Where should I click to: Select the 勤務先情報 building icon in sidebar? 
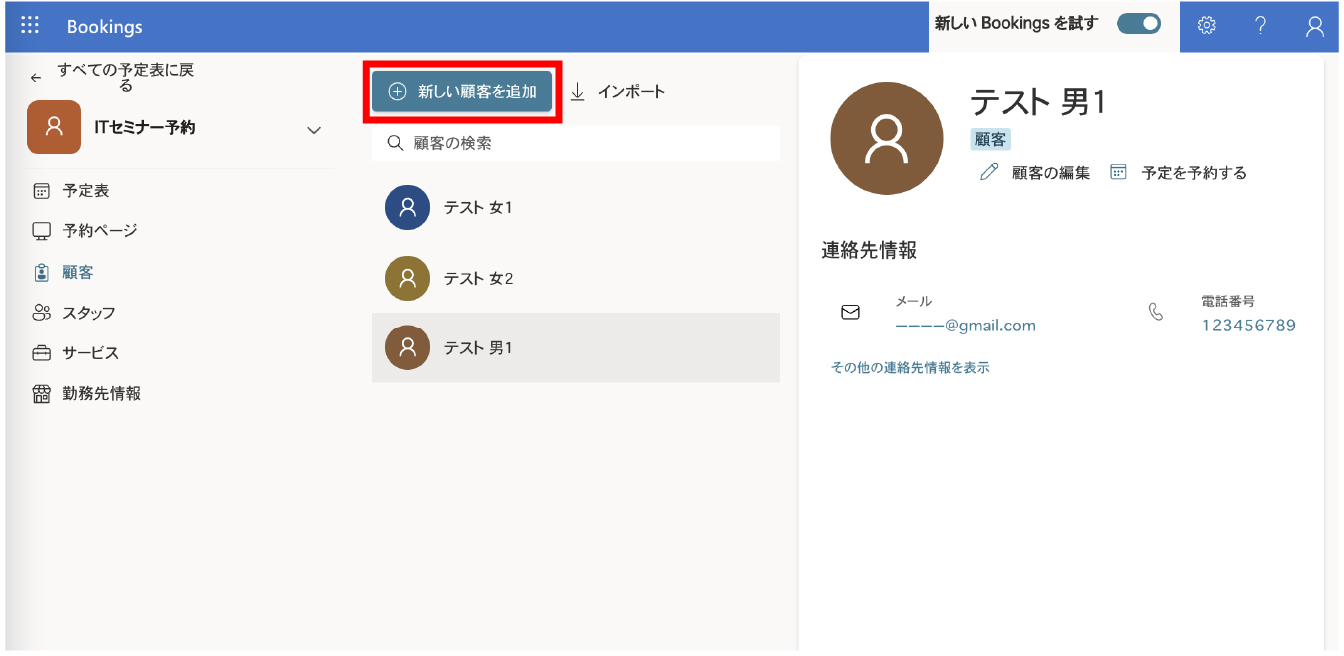pyautogui.click(x=41, y=393)
